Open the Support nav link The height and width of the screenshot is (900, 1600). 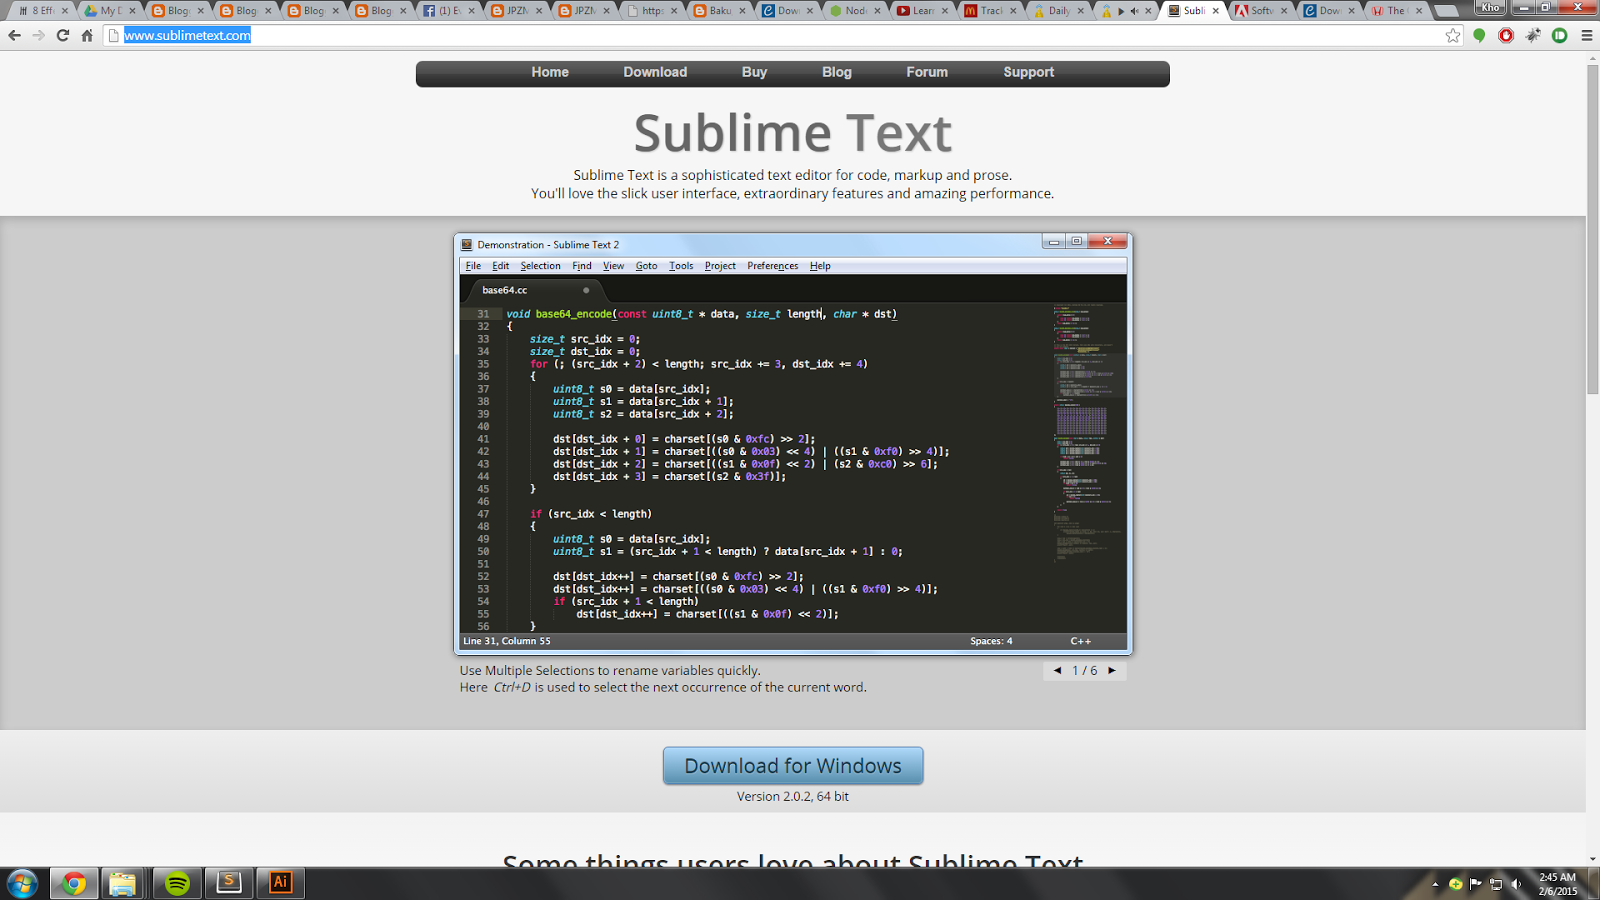point(1029,72)
